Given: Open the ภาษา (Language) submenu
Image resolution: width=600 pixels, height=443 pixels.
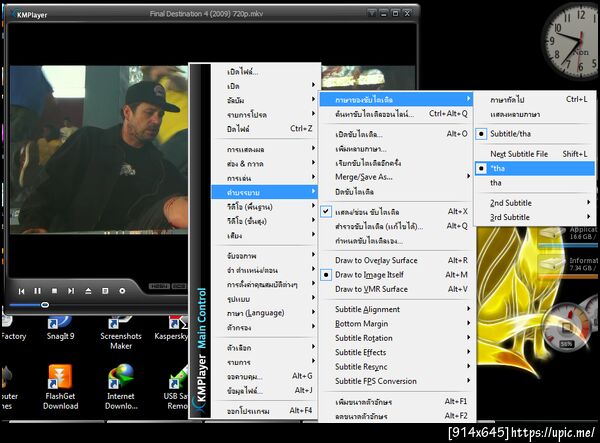Looking at the screenshot, I should point(264,313).
